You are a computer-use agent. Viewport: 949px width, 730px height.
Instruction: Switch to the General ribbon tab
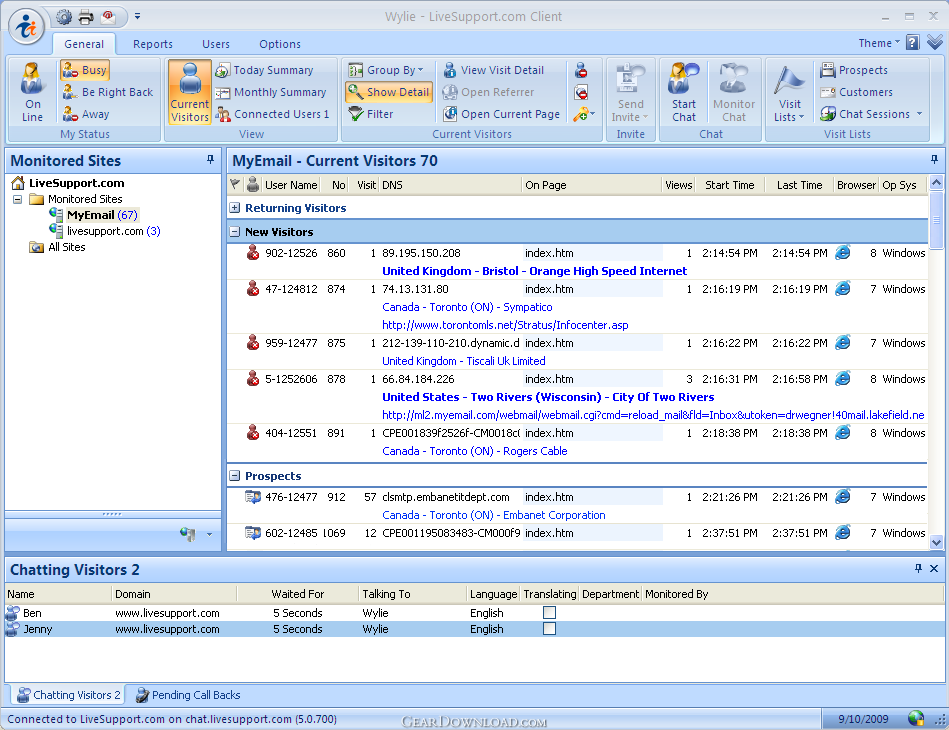(84, 44)
